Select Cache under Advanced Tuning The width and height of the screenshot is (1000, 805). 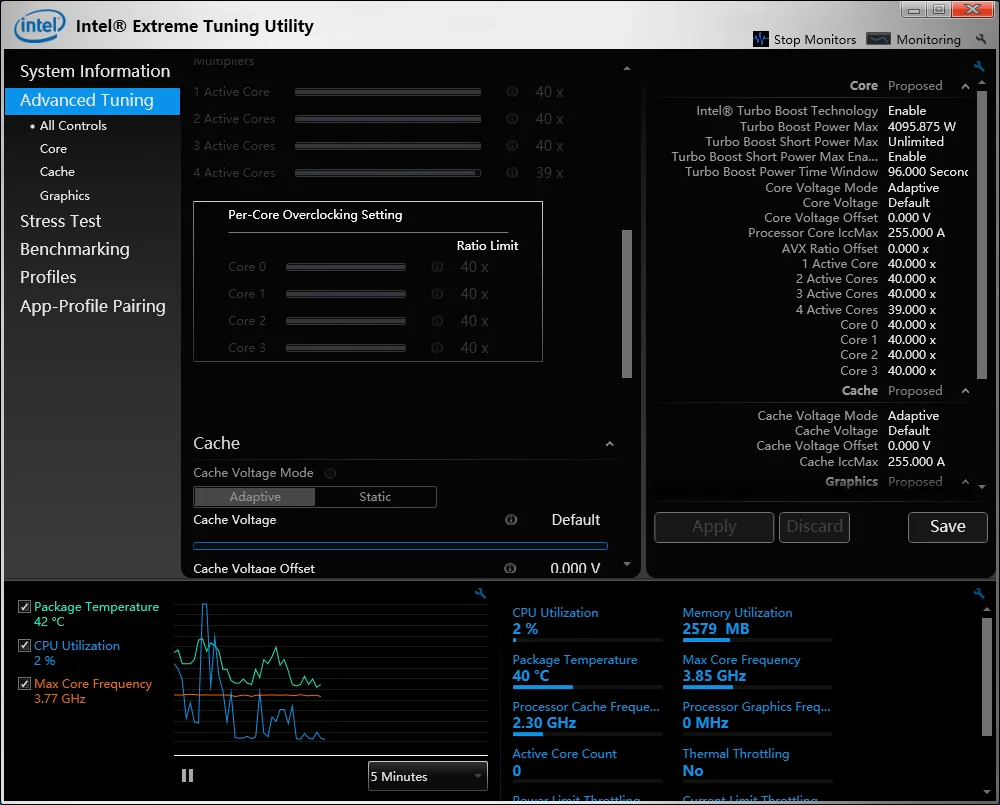point(57,172)
